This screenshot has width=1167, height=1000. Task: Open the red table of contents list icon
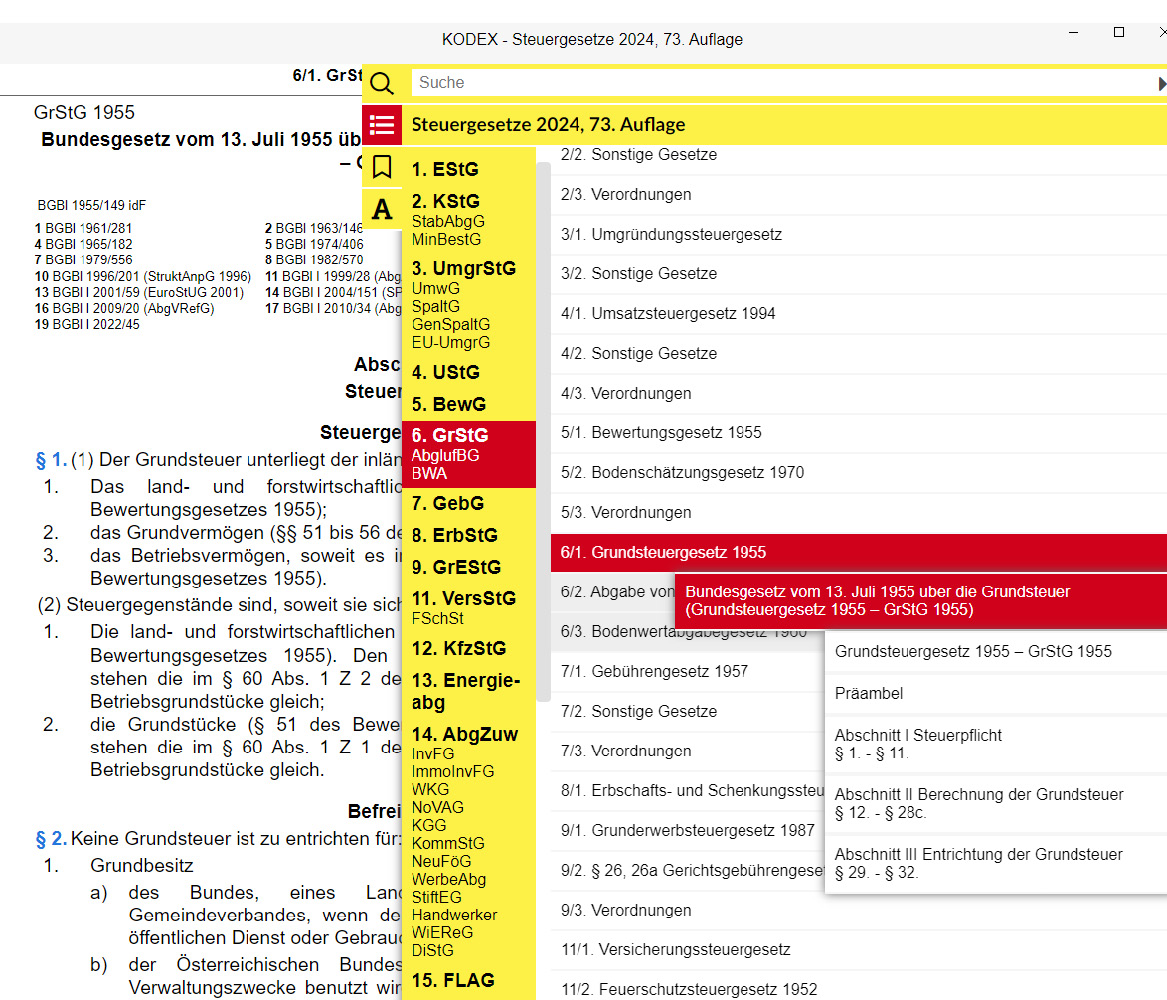(x=382, y=124)
